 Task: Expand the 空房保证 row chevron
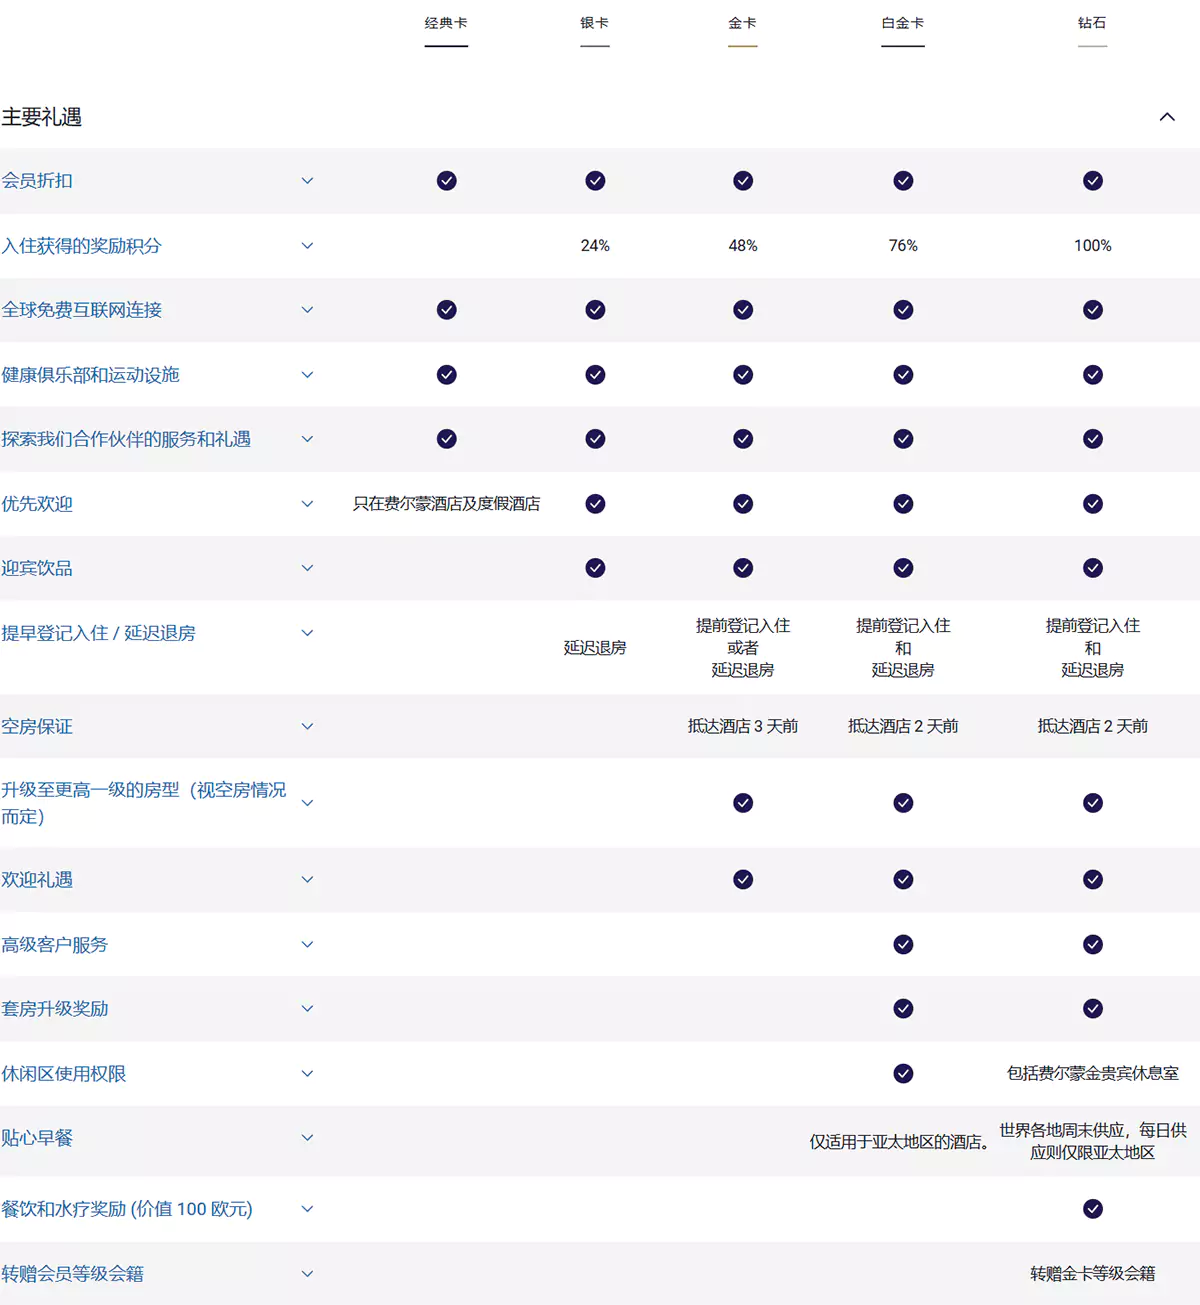coord(307,727)
